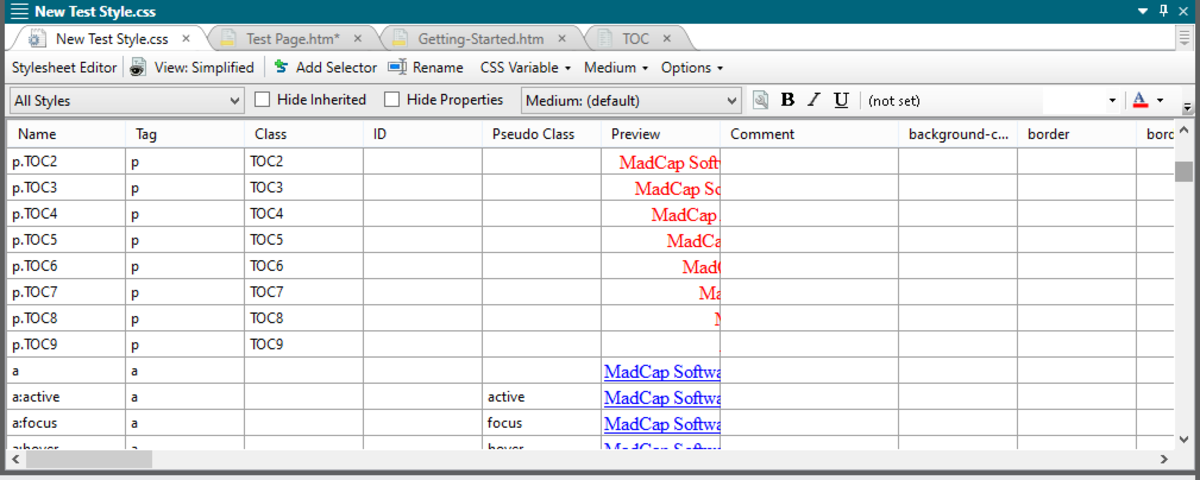The height and width of the screenshot is (480, 1200).
Task: Click the Rename toolbar icon
Action: (x=397, y=67)
